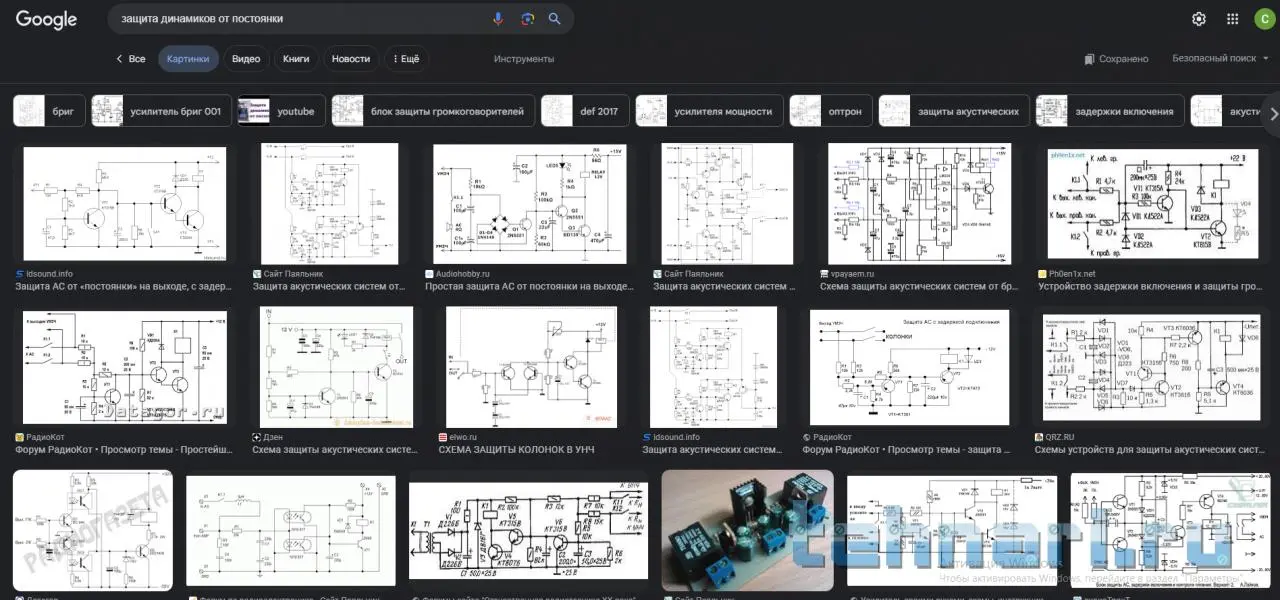Click into the search query field

pos(300,19)
